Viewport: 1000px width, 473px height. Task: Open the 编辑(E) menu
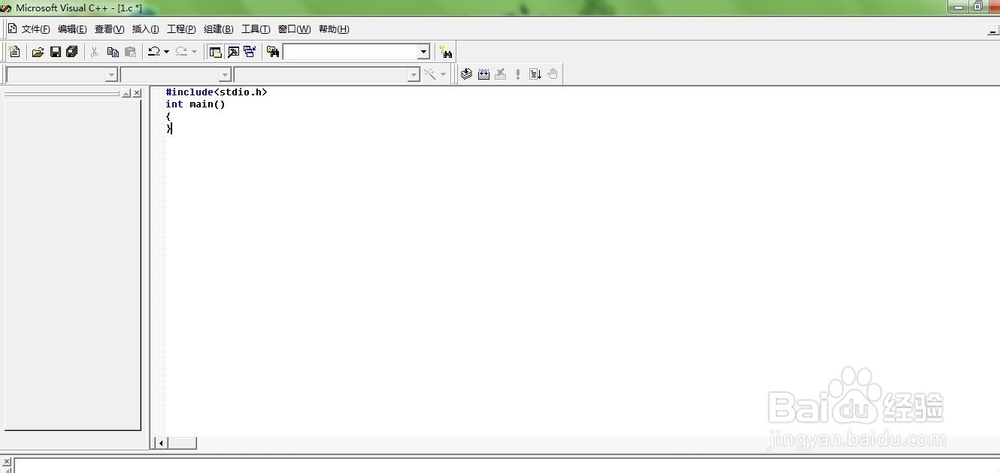pyautogui.click(x=72, y=29)
